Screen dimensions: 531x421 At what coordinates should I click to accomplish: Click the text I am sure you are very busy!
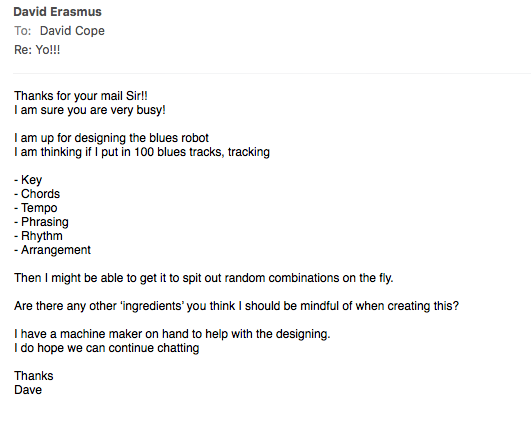click(x=90, y=110)
